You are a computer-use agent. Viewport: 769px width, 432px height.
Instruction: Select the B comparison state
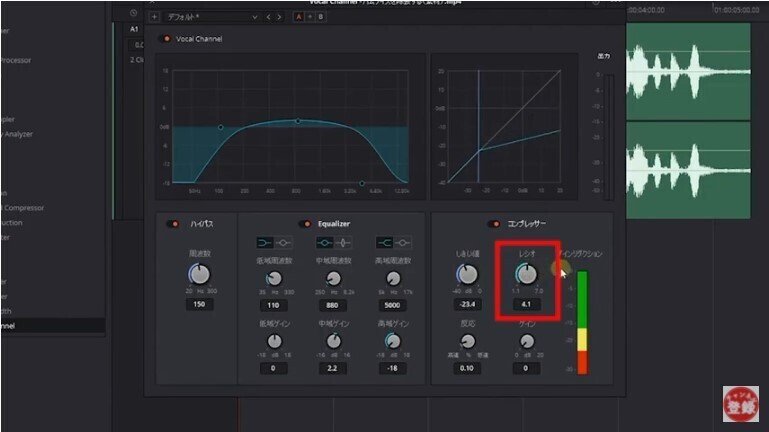(x=321, y=17)
